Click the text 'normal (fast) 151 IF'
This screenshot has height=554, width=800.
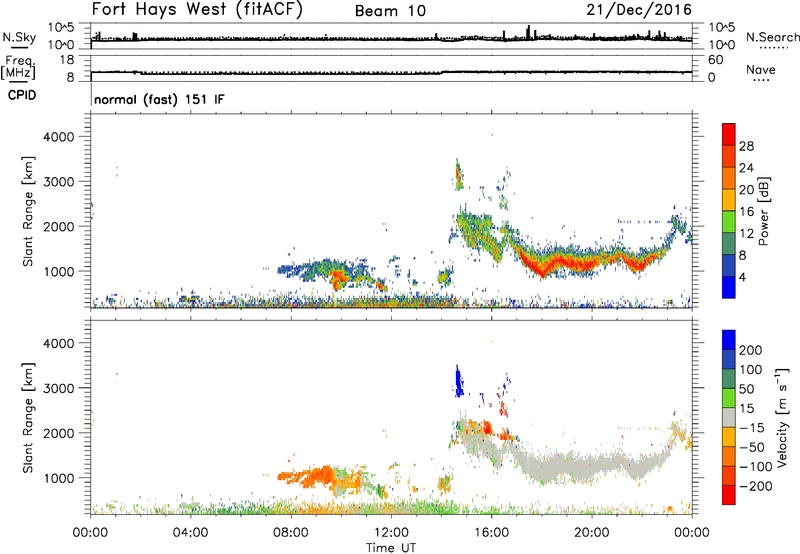coord(159,99)
